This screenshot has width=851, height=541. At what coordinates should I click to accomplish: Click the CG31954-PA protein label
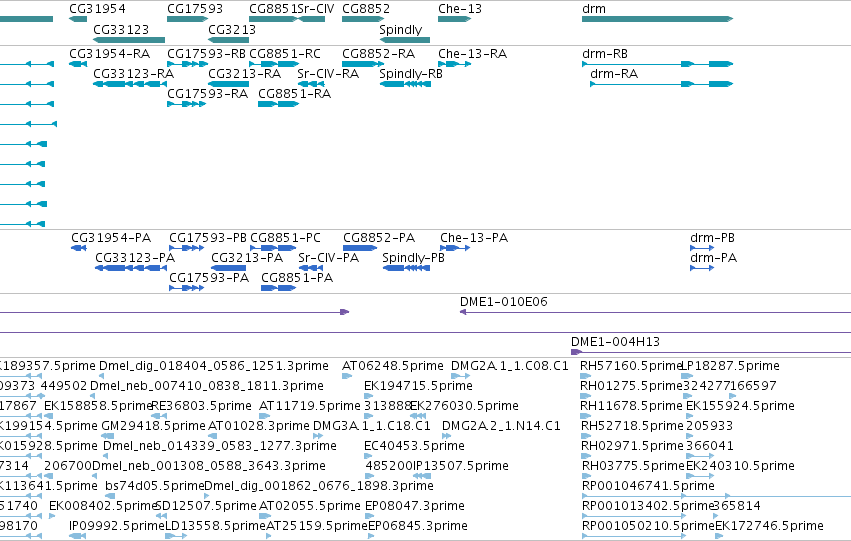111,238
